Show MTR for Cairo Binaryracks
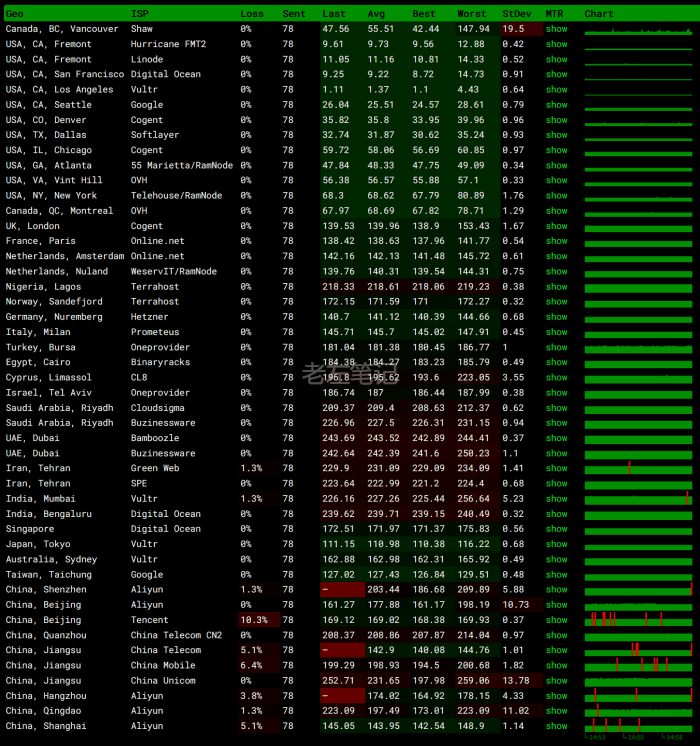The image size is (700, 746). tap(556, 362)
